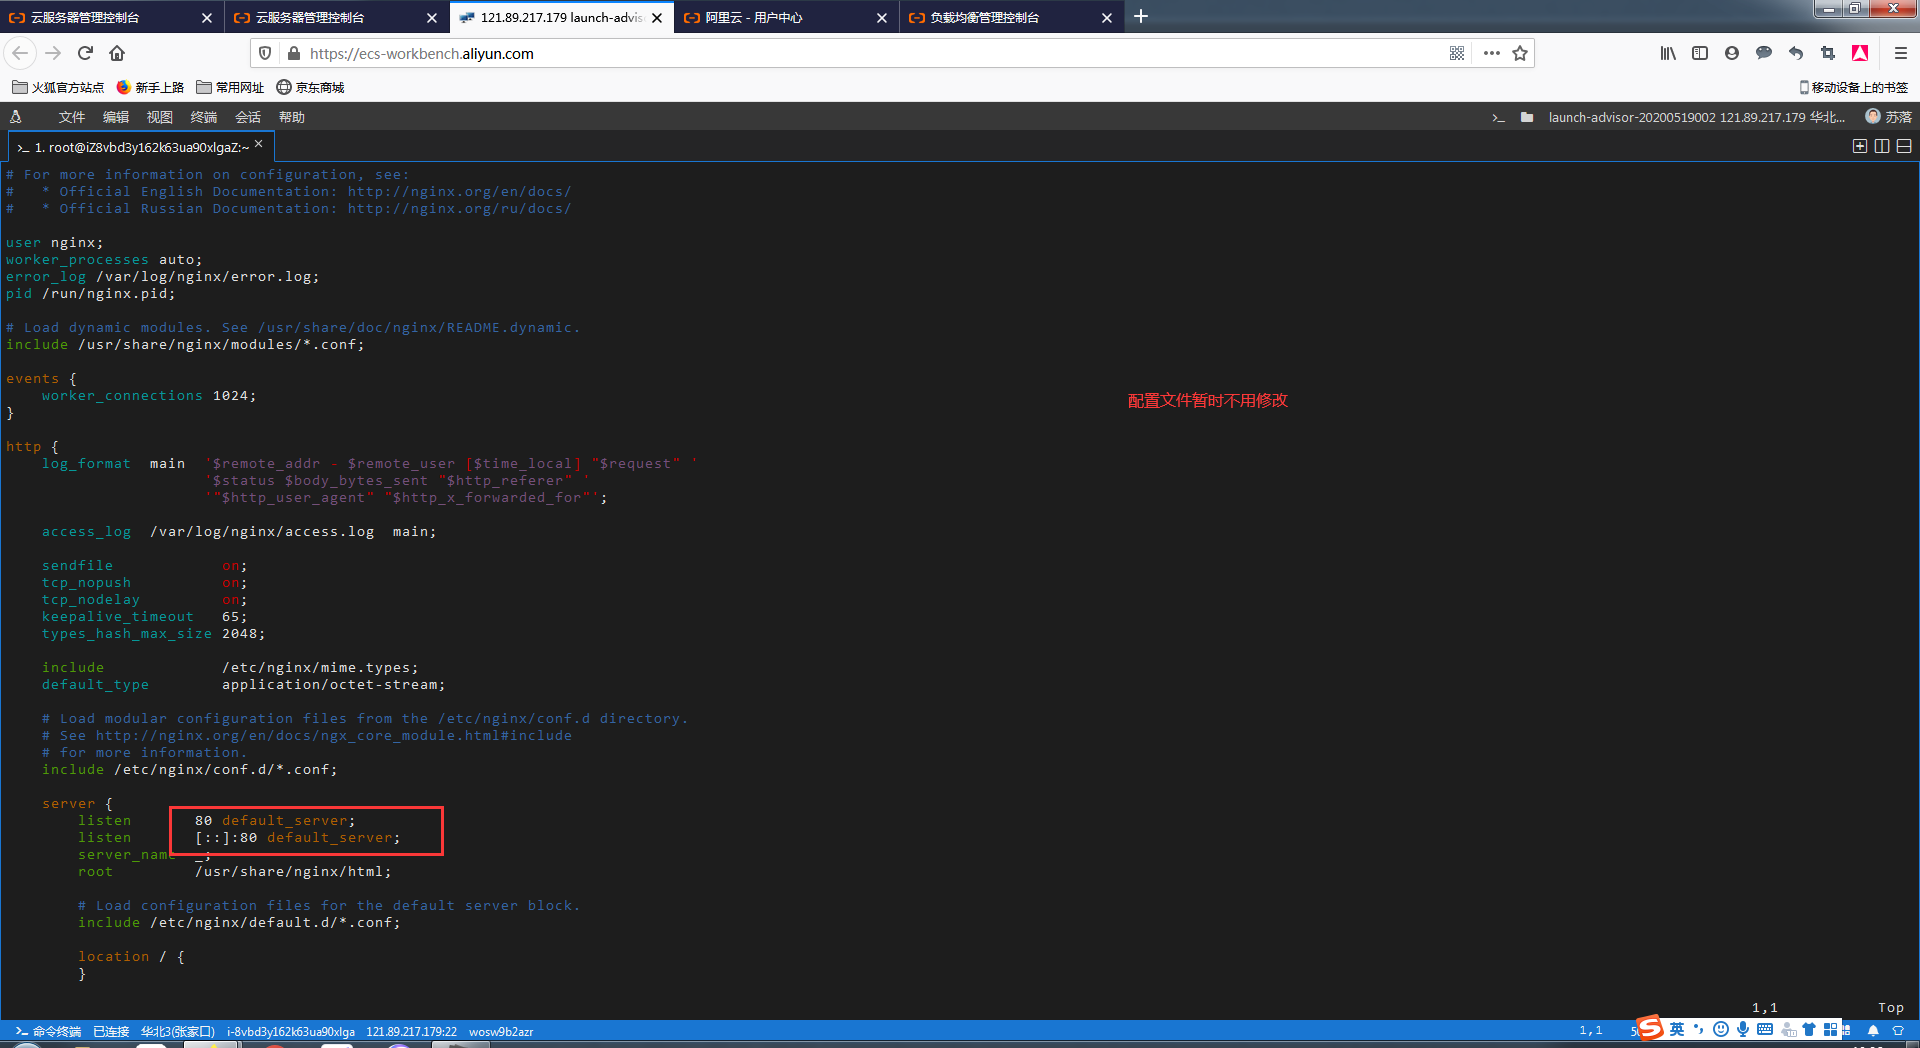Click 已连接 in the bottom status bar
Screen dimensions: 1920x1048
tap(110, 1031)
